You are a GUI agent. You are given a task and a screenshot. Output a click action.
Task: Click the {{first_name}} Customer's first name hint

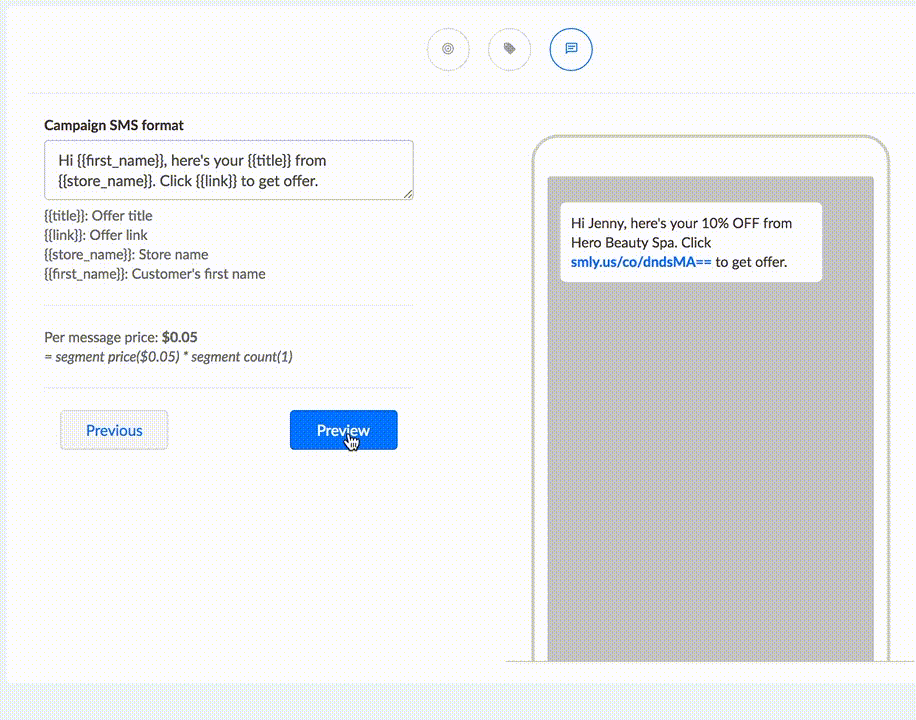tap(155, 273)
